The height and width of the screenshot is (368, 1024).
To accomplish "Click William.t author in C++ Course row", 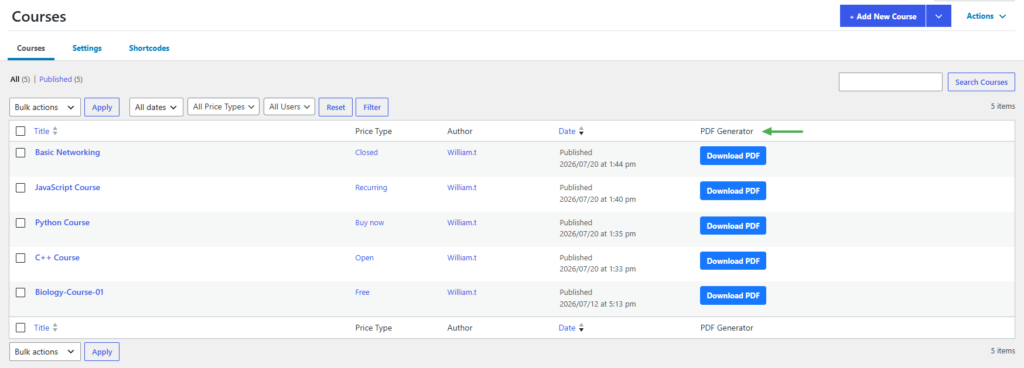I will 462,258.
